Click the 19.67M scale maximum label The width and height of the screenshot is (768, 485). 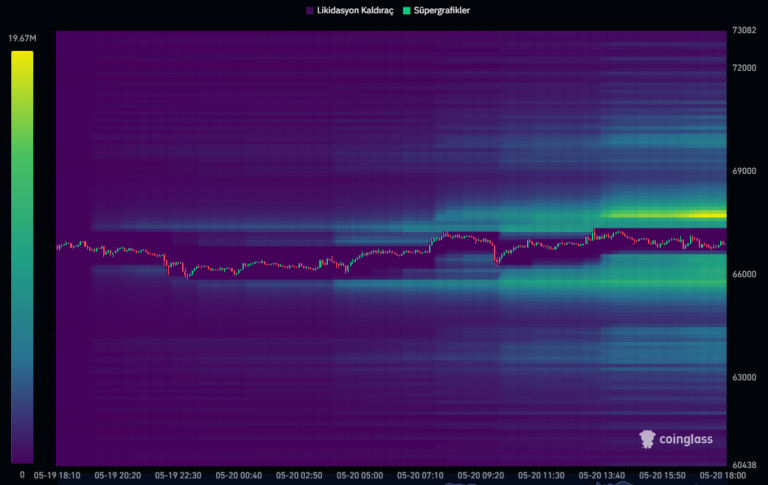point(22,39)
